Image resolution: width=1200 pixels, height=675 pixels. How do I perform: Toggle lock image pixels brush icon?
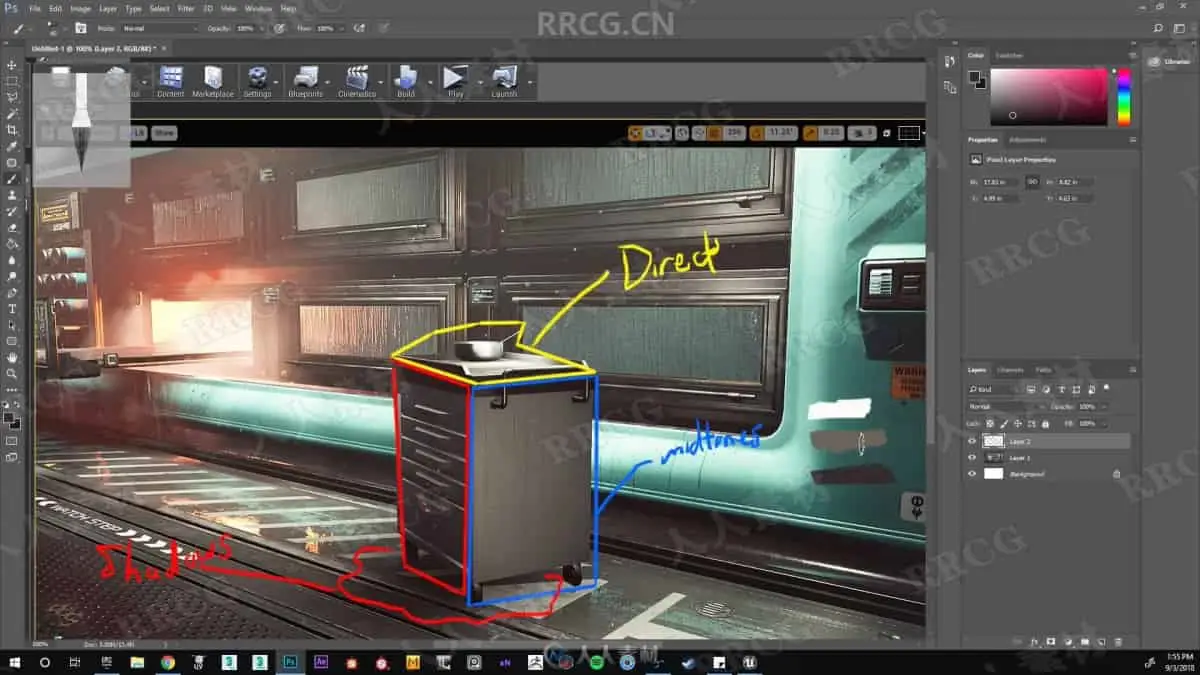point(1004,424)
